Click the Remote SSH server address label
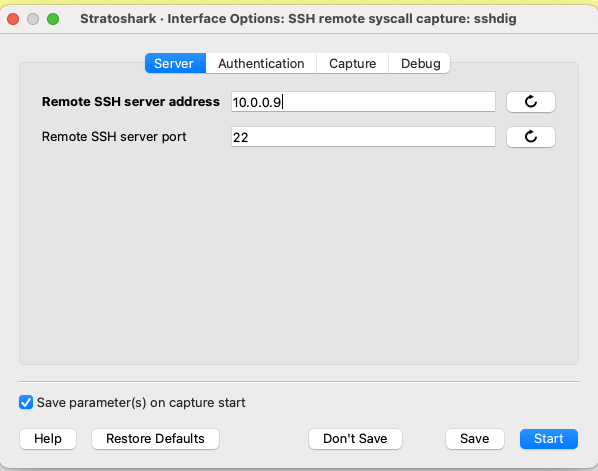Image resolution: width=598 pixels, height=471 pixels. pos(131,102)
